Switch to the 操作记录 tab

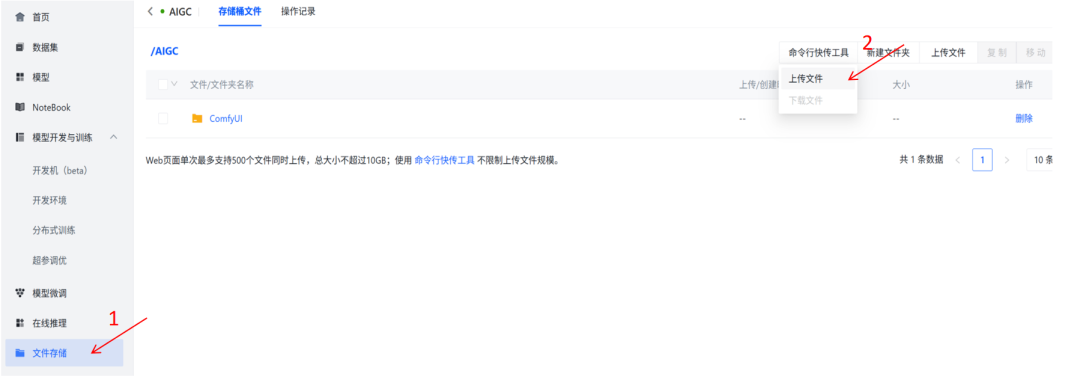(x=298, y=12)
